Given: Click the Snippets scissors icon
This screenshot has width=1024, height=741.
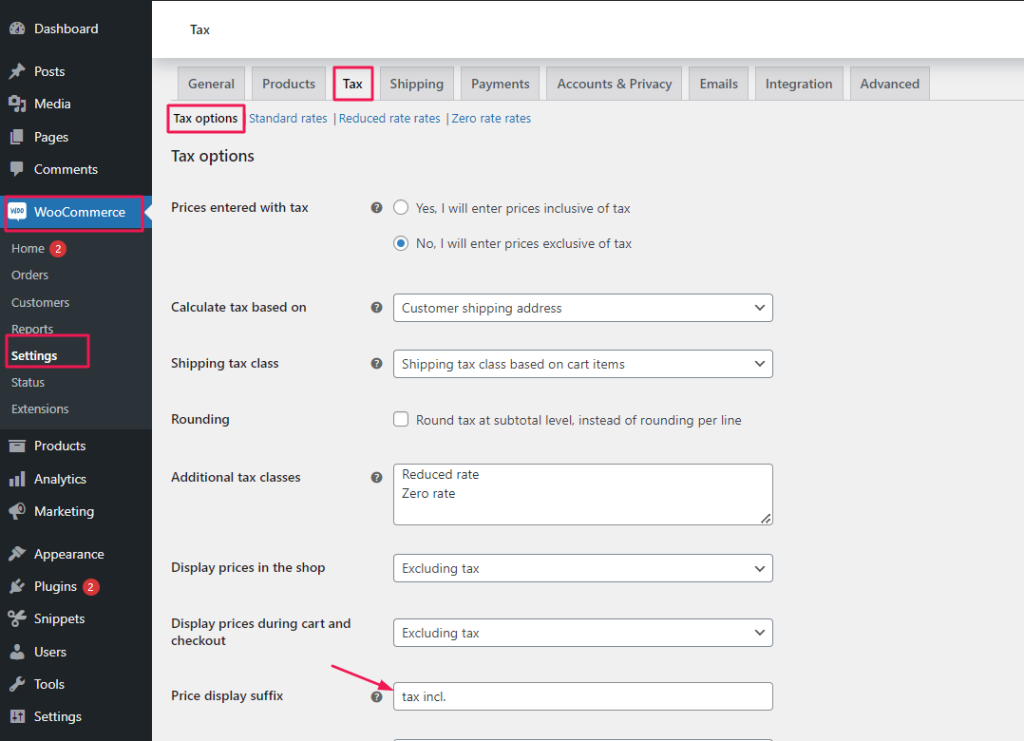Looking at the screenshot, I should pos(17,618).
